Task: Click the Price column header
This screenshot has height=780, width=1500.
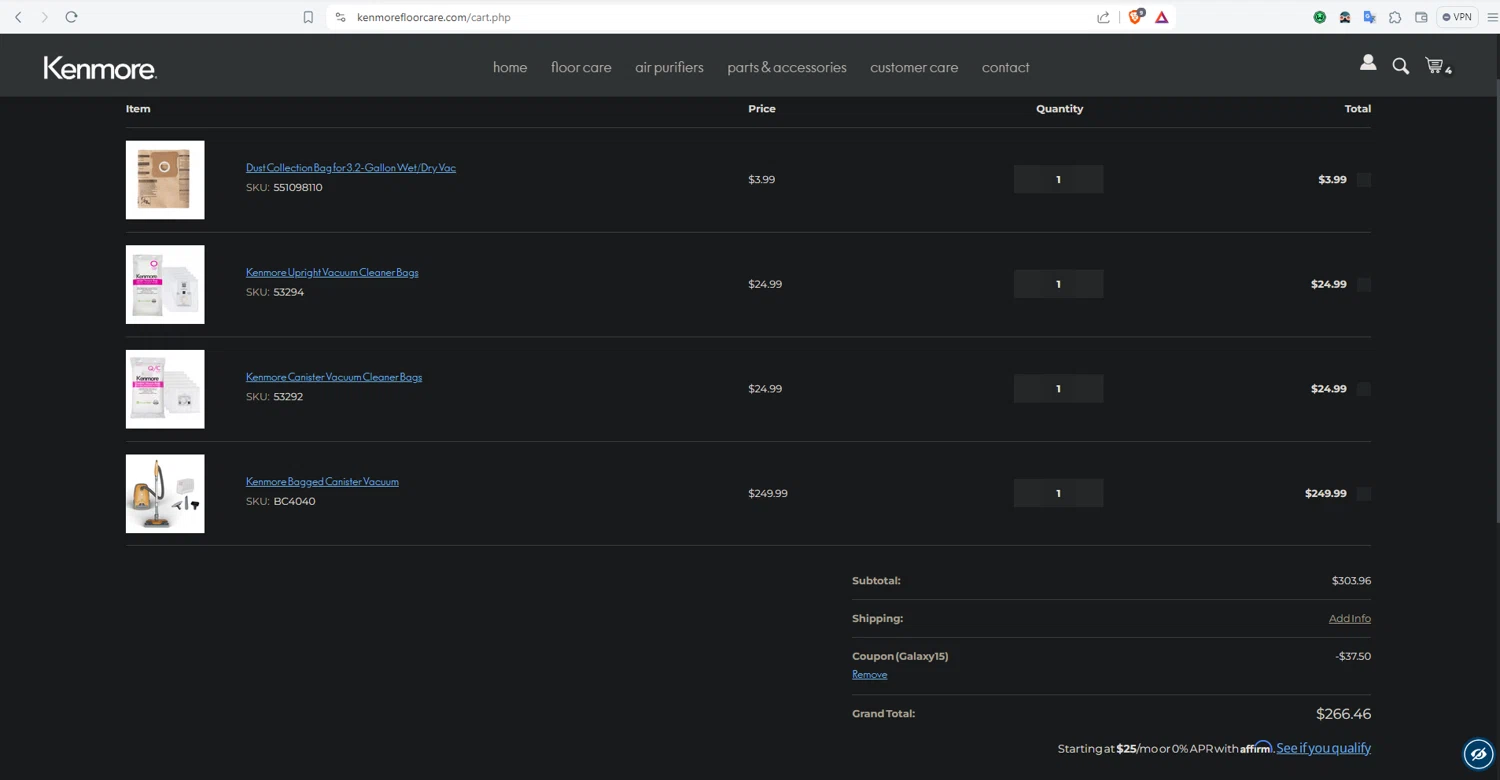Action: pos(762,109)
